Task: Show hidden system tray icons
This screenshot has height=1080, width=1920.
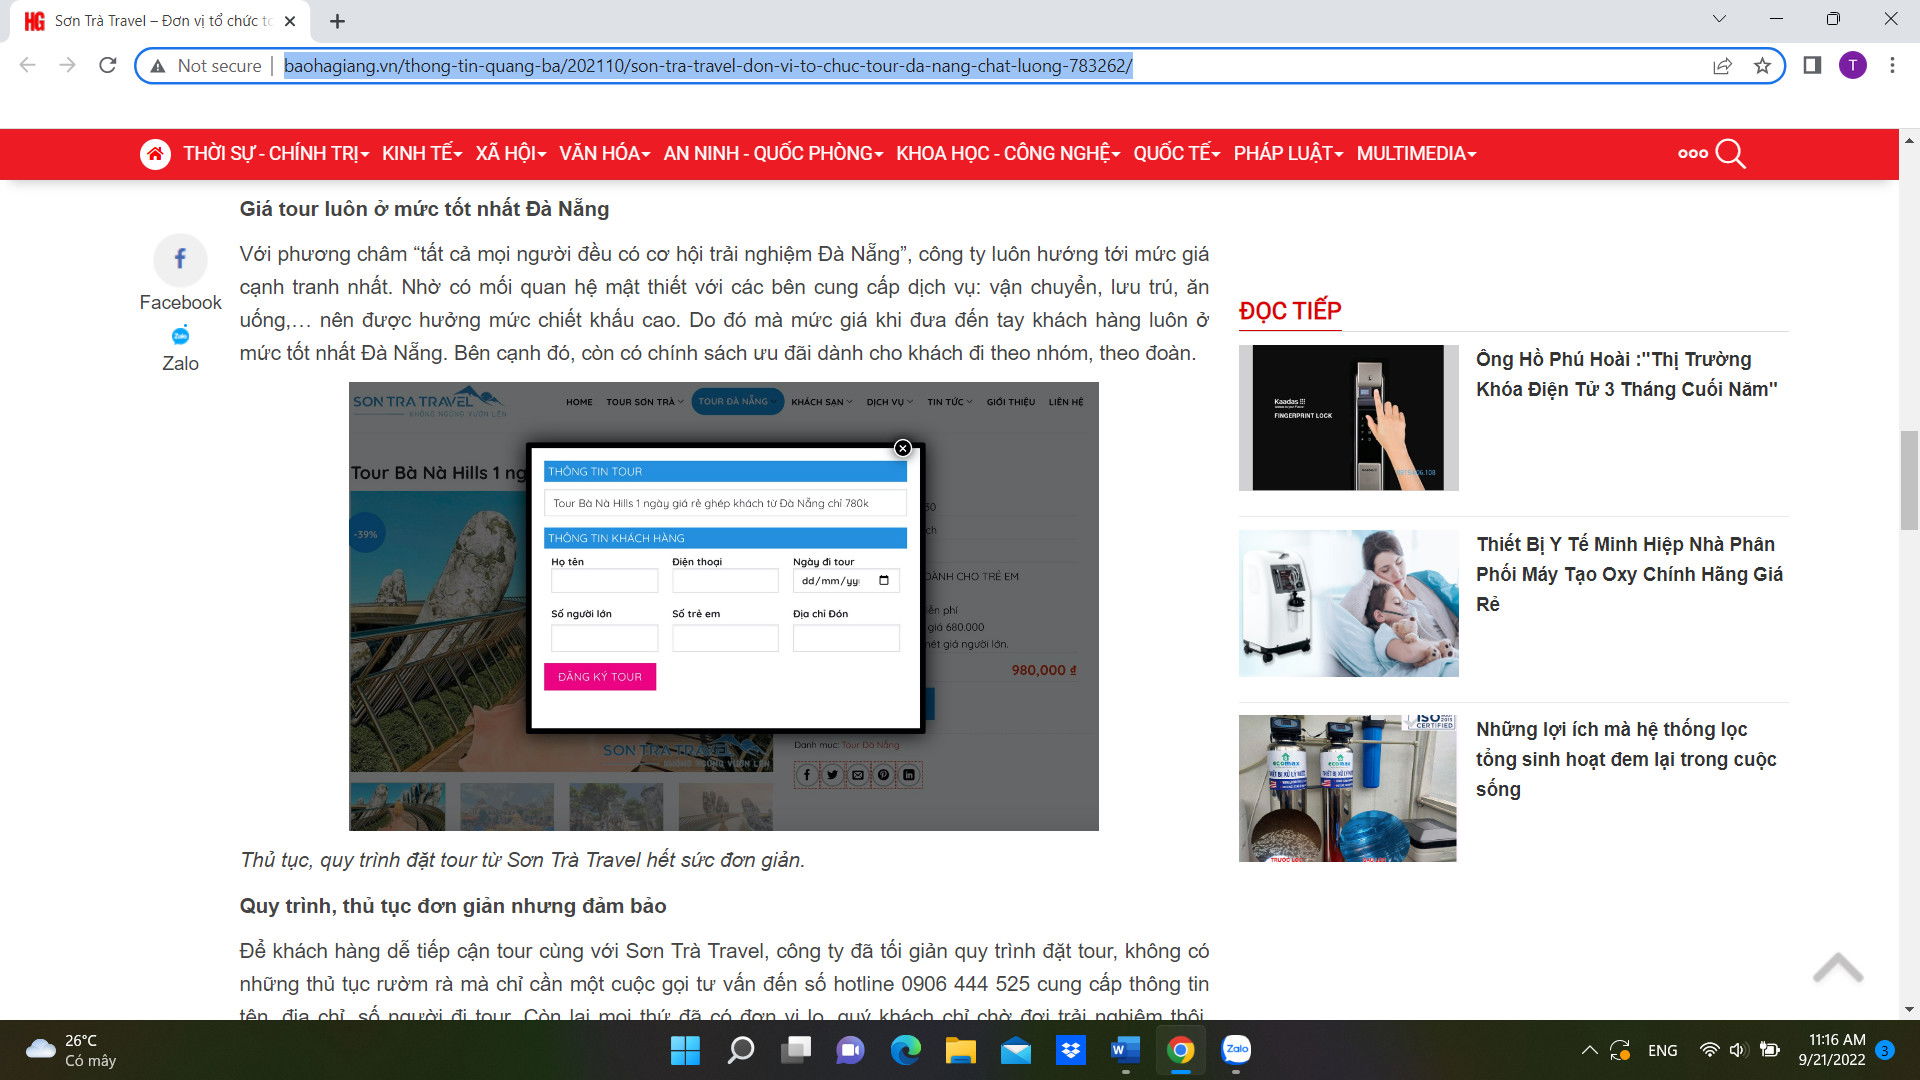Action: (1589, 1050)
